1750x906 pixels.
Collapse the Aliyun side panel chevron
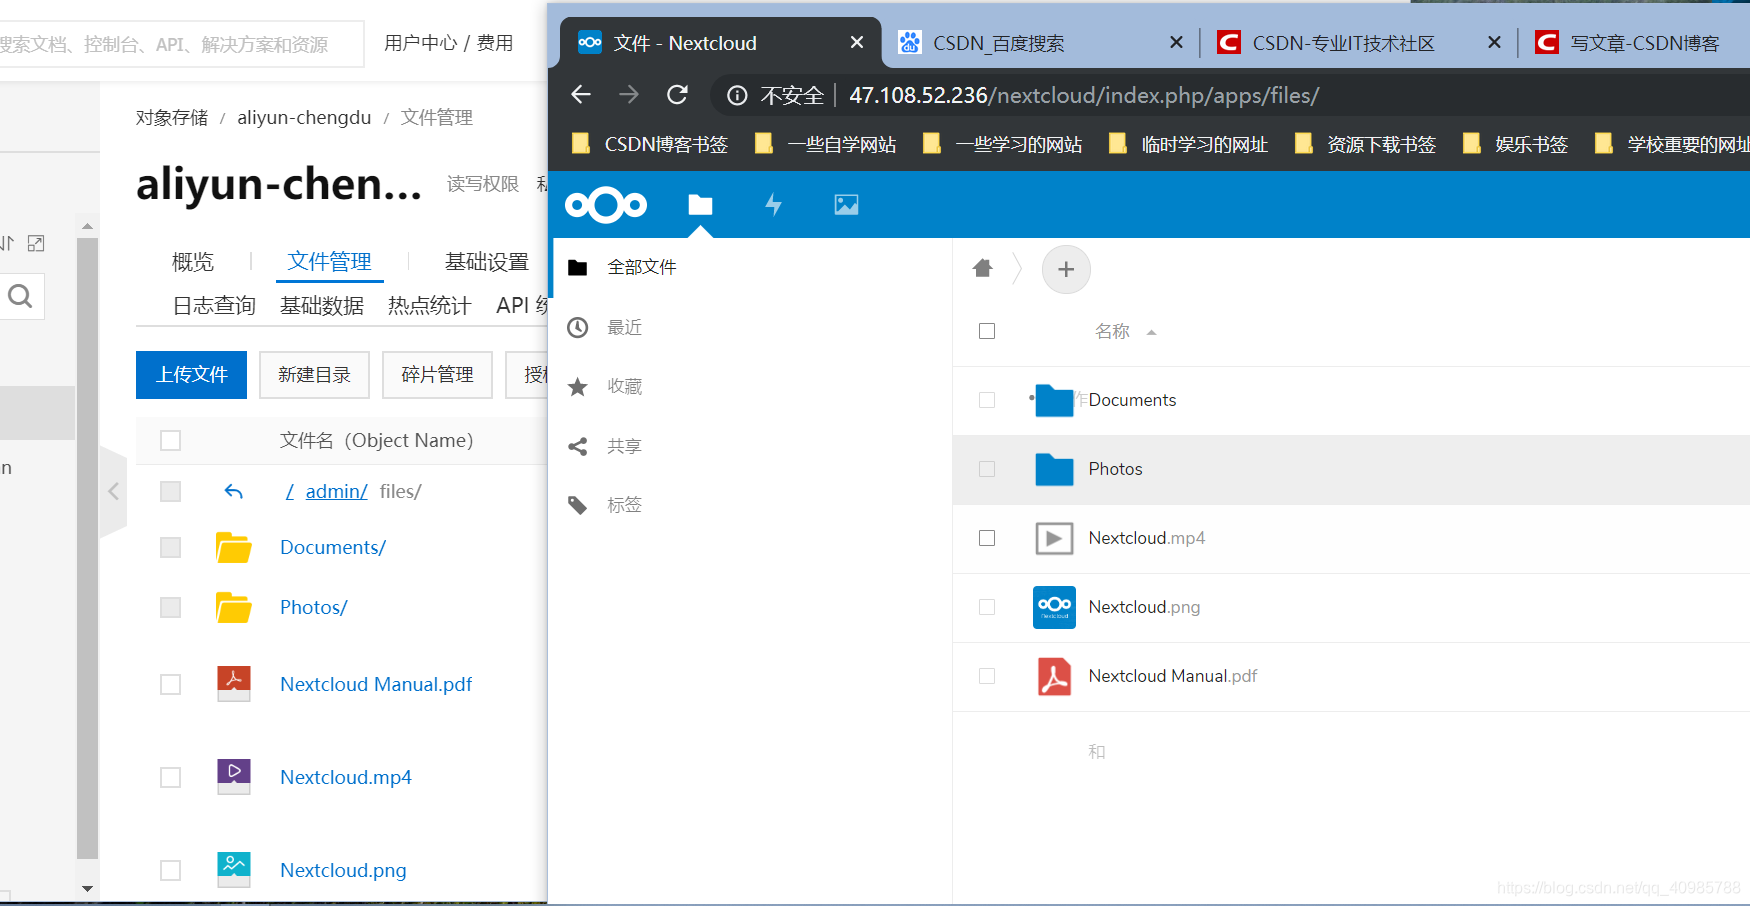(x=113, y=491)
